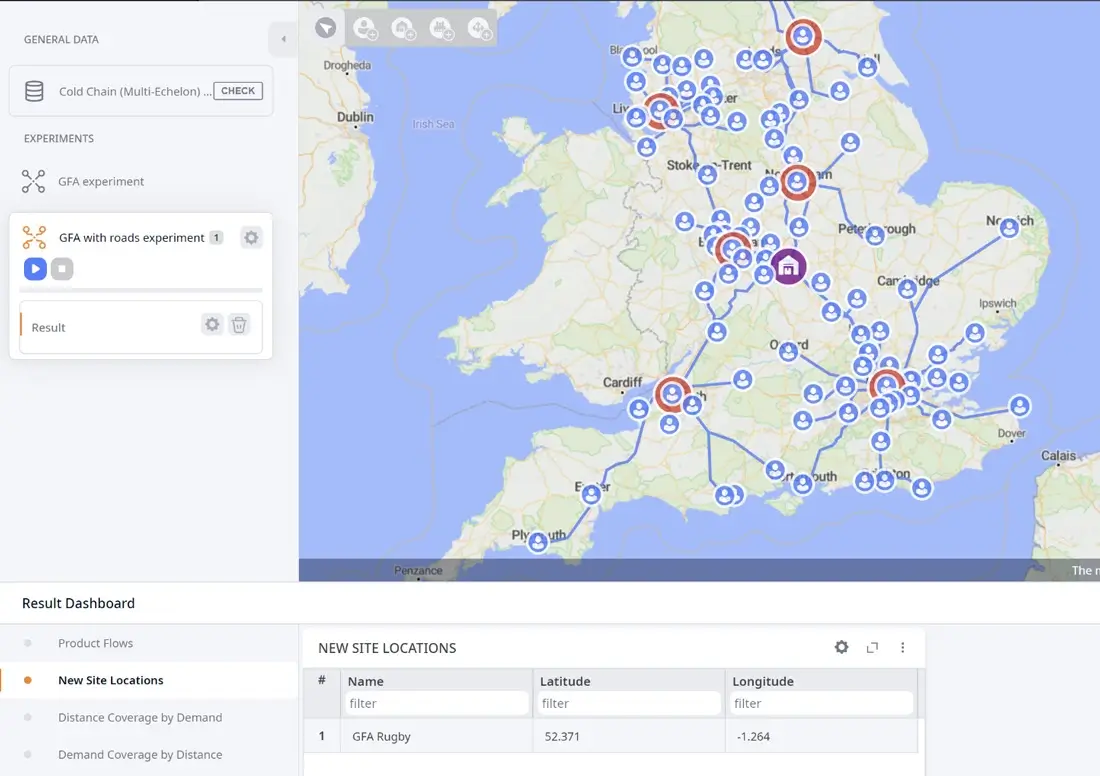
Task: Click the purple GFA warehouse marker on map
Action: coord(789,267)
